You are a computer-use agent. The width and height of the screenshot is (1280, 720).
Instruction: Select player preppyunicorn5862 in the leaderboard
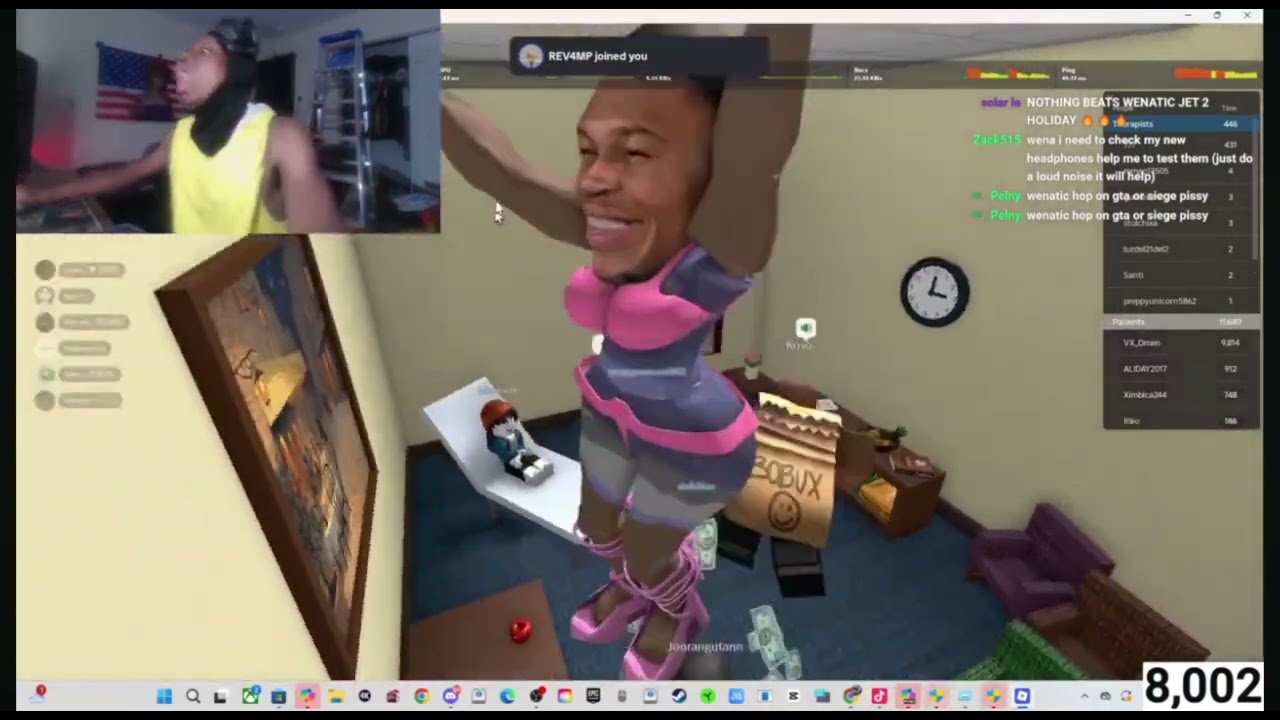click(x=1181, y=301)
